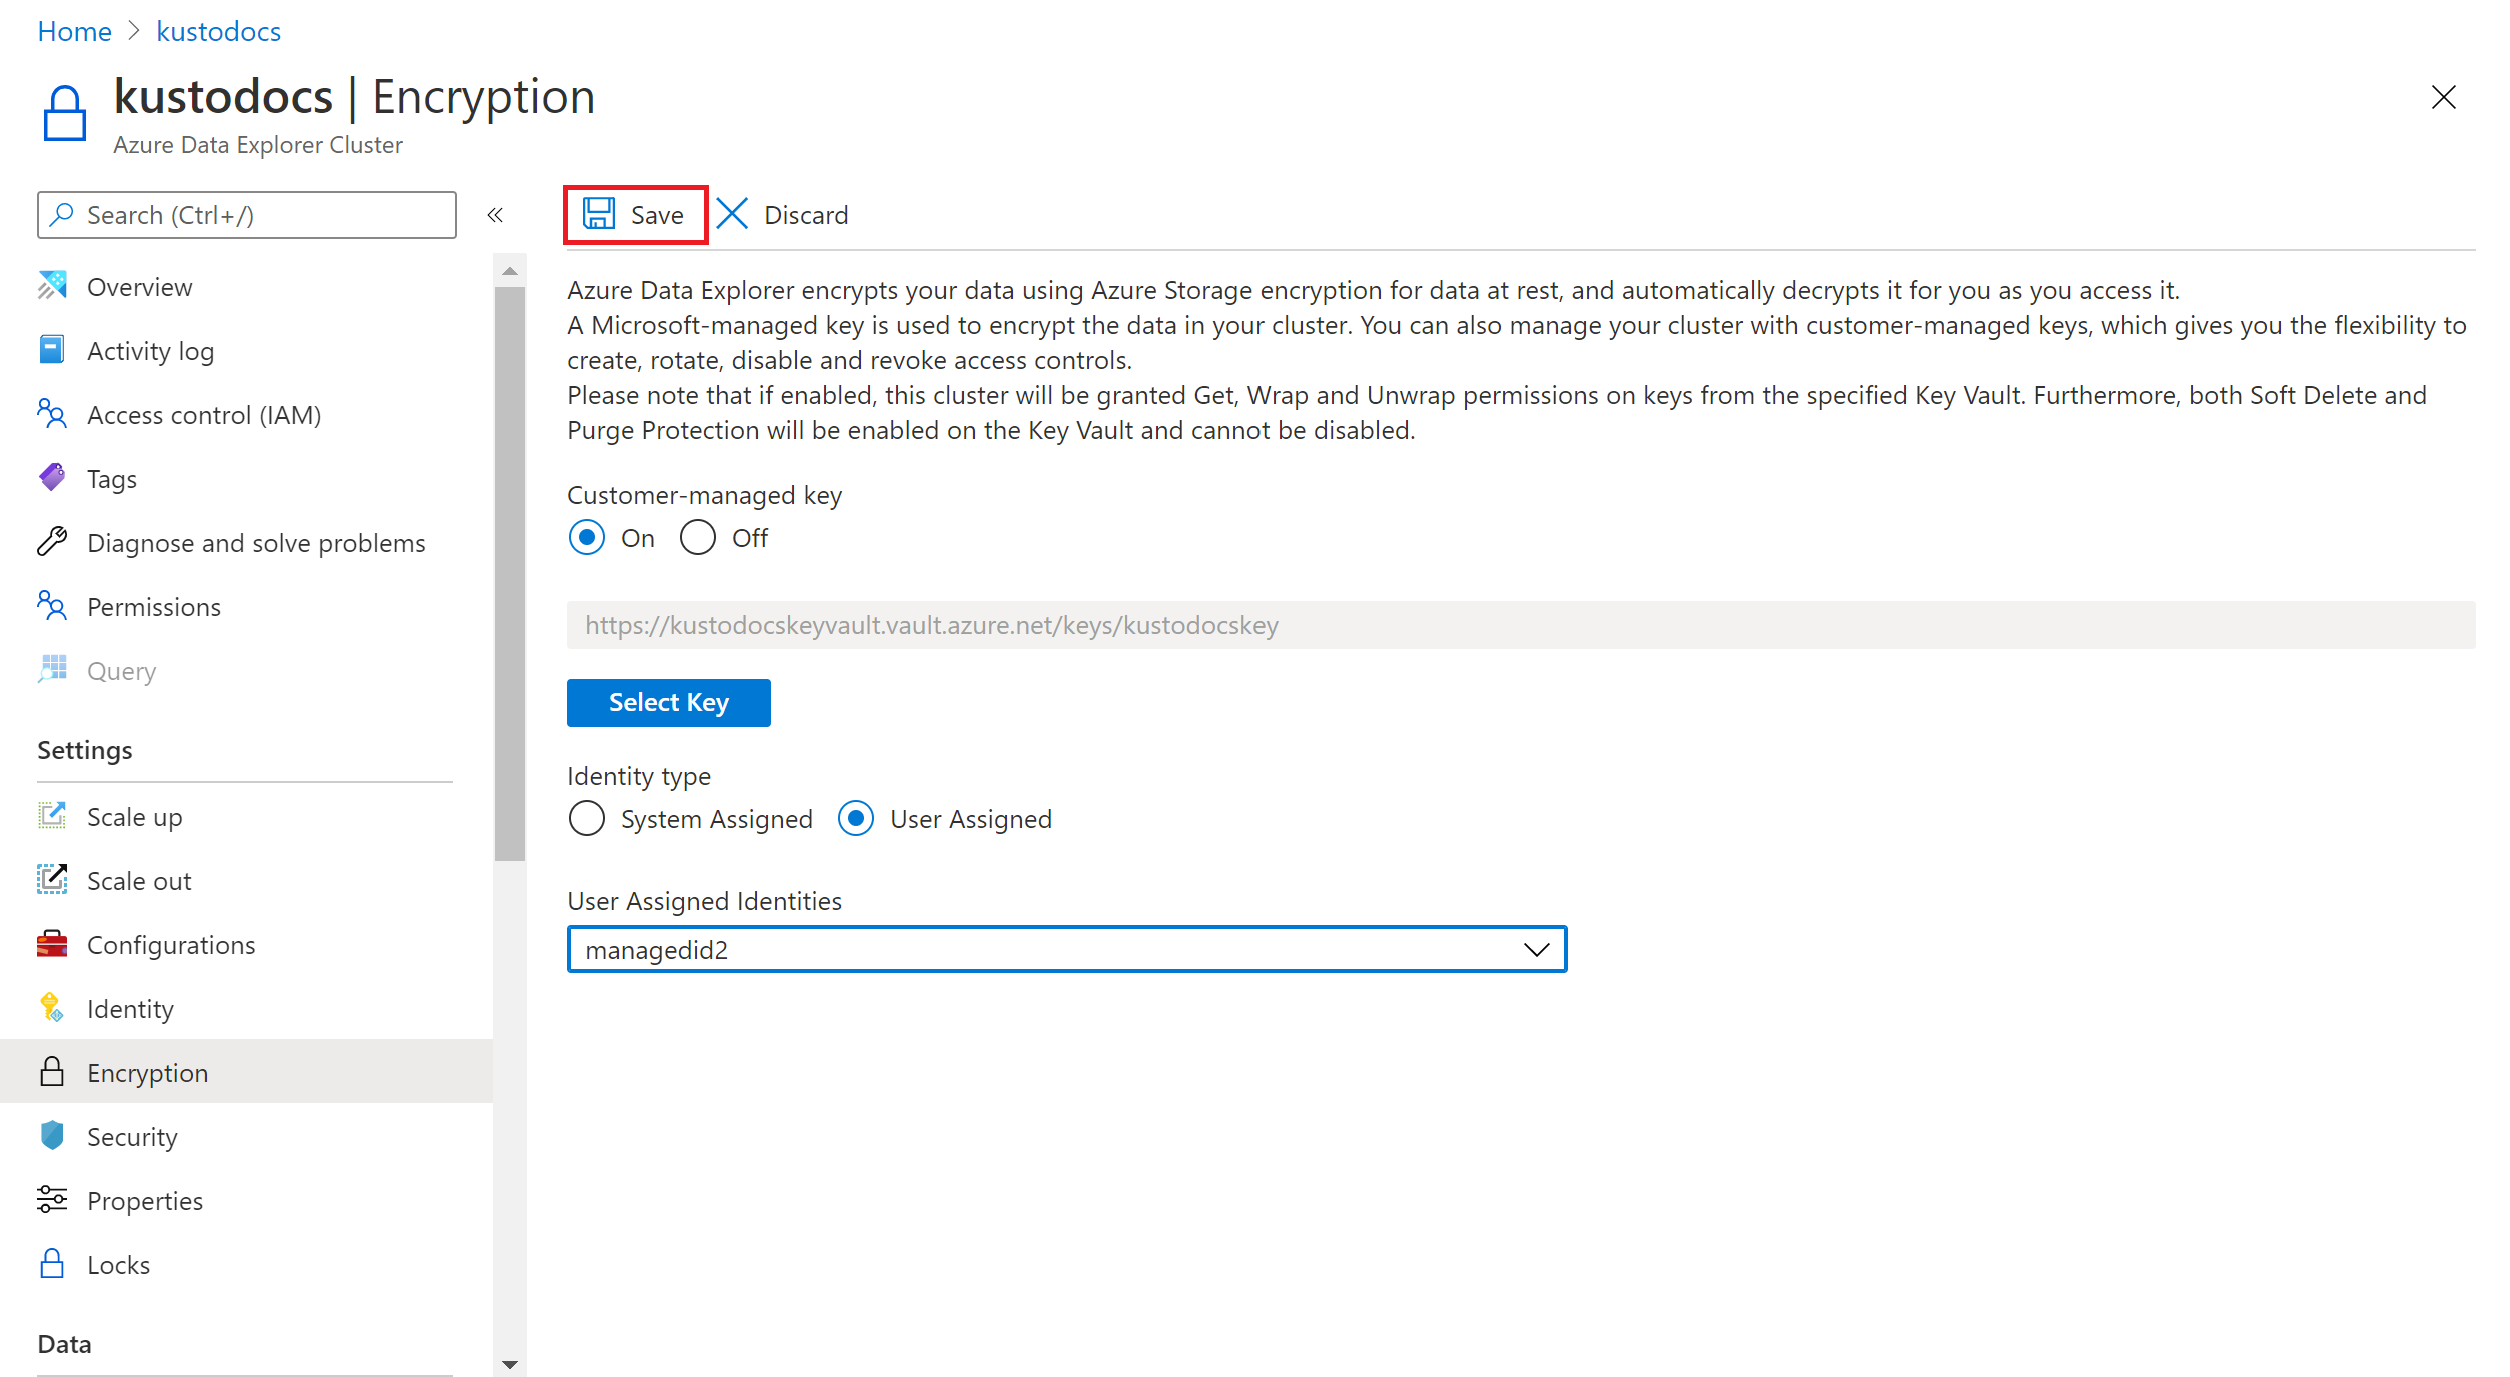
Task: Click Select Key to choose vault key
Action: pyautogui.click(x=669, y=702)
